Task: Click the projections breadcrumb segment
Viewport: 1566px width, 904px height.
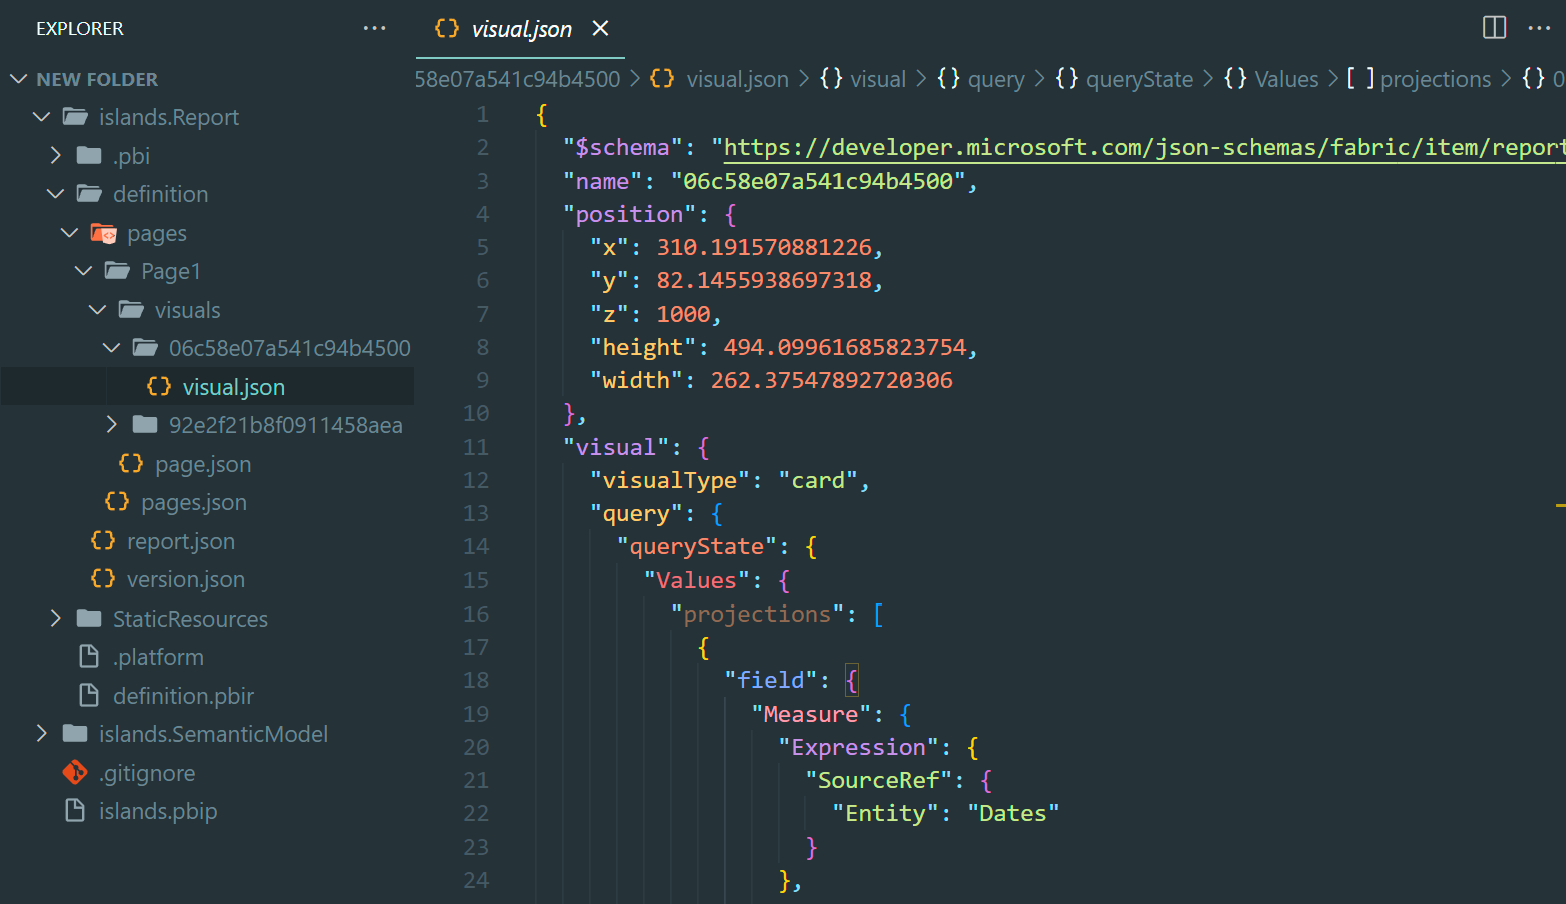Action: 1435,79
